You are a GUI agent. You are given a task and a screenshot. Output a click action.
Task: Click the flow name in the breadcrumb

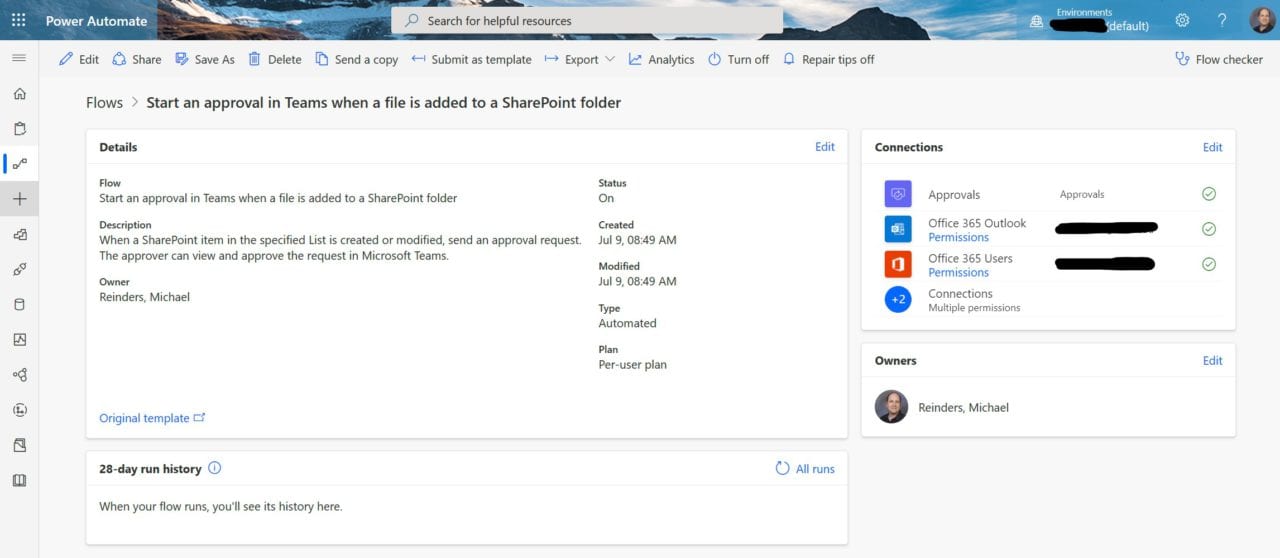pos(383,102)
